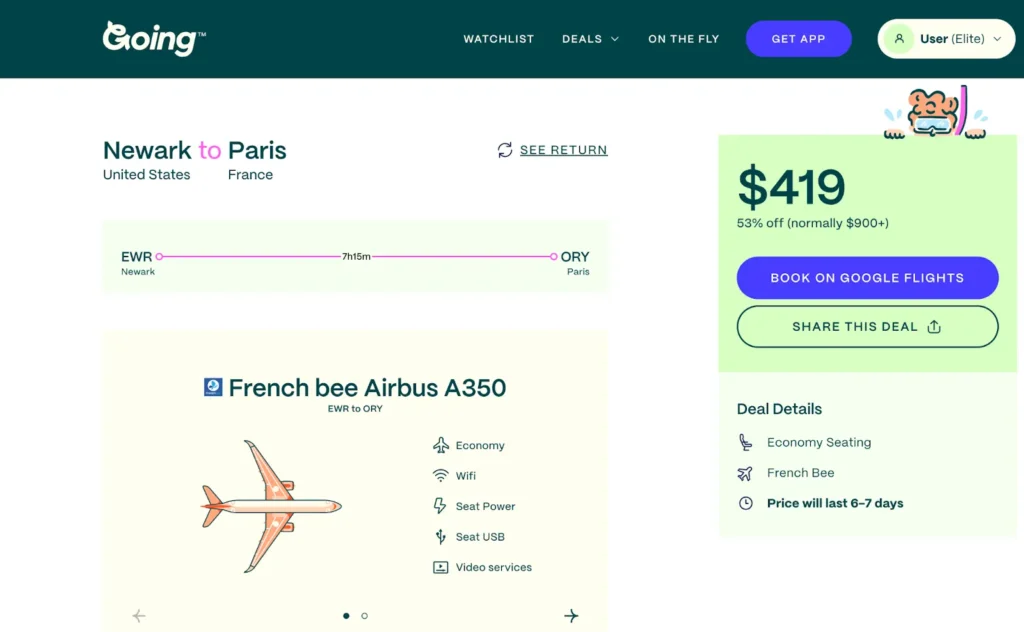Click the EWR to ORY flight route line
This screenshot has width=1024, height=632.
coord(355,257)
